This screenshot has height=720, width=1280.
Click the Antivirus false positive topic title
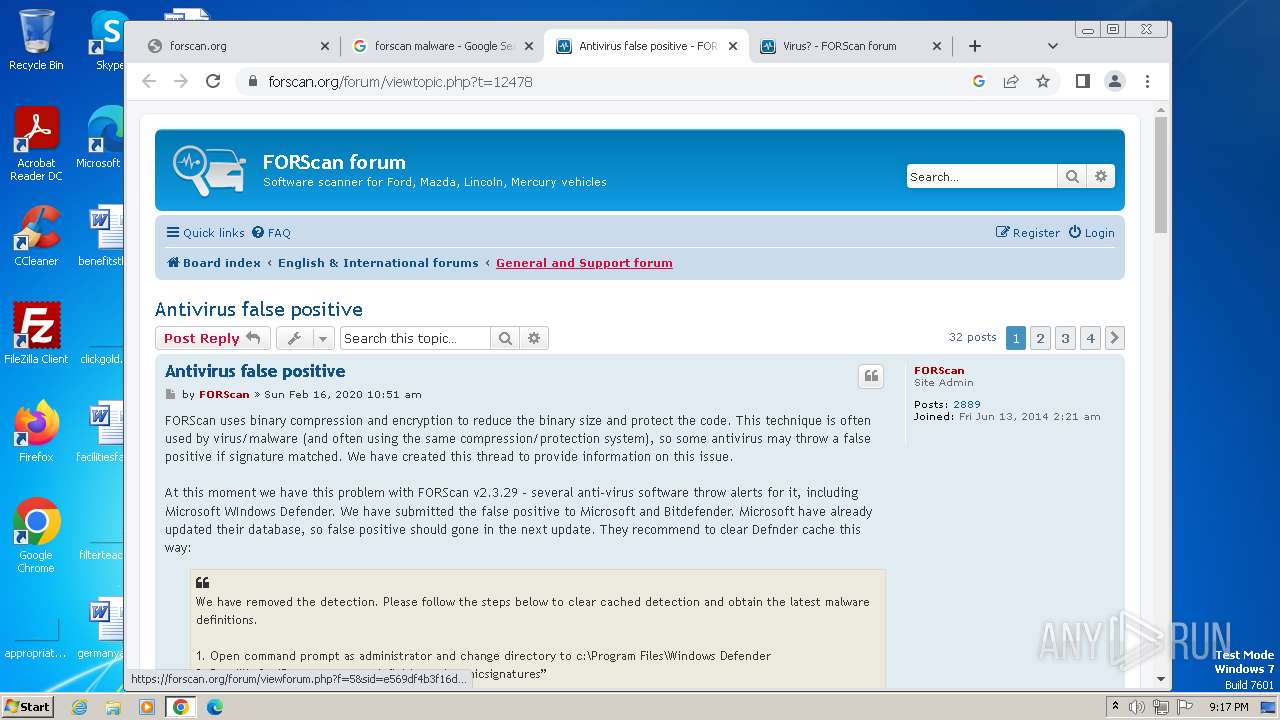[259, 309]
